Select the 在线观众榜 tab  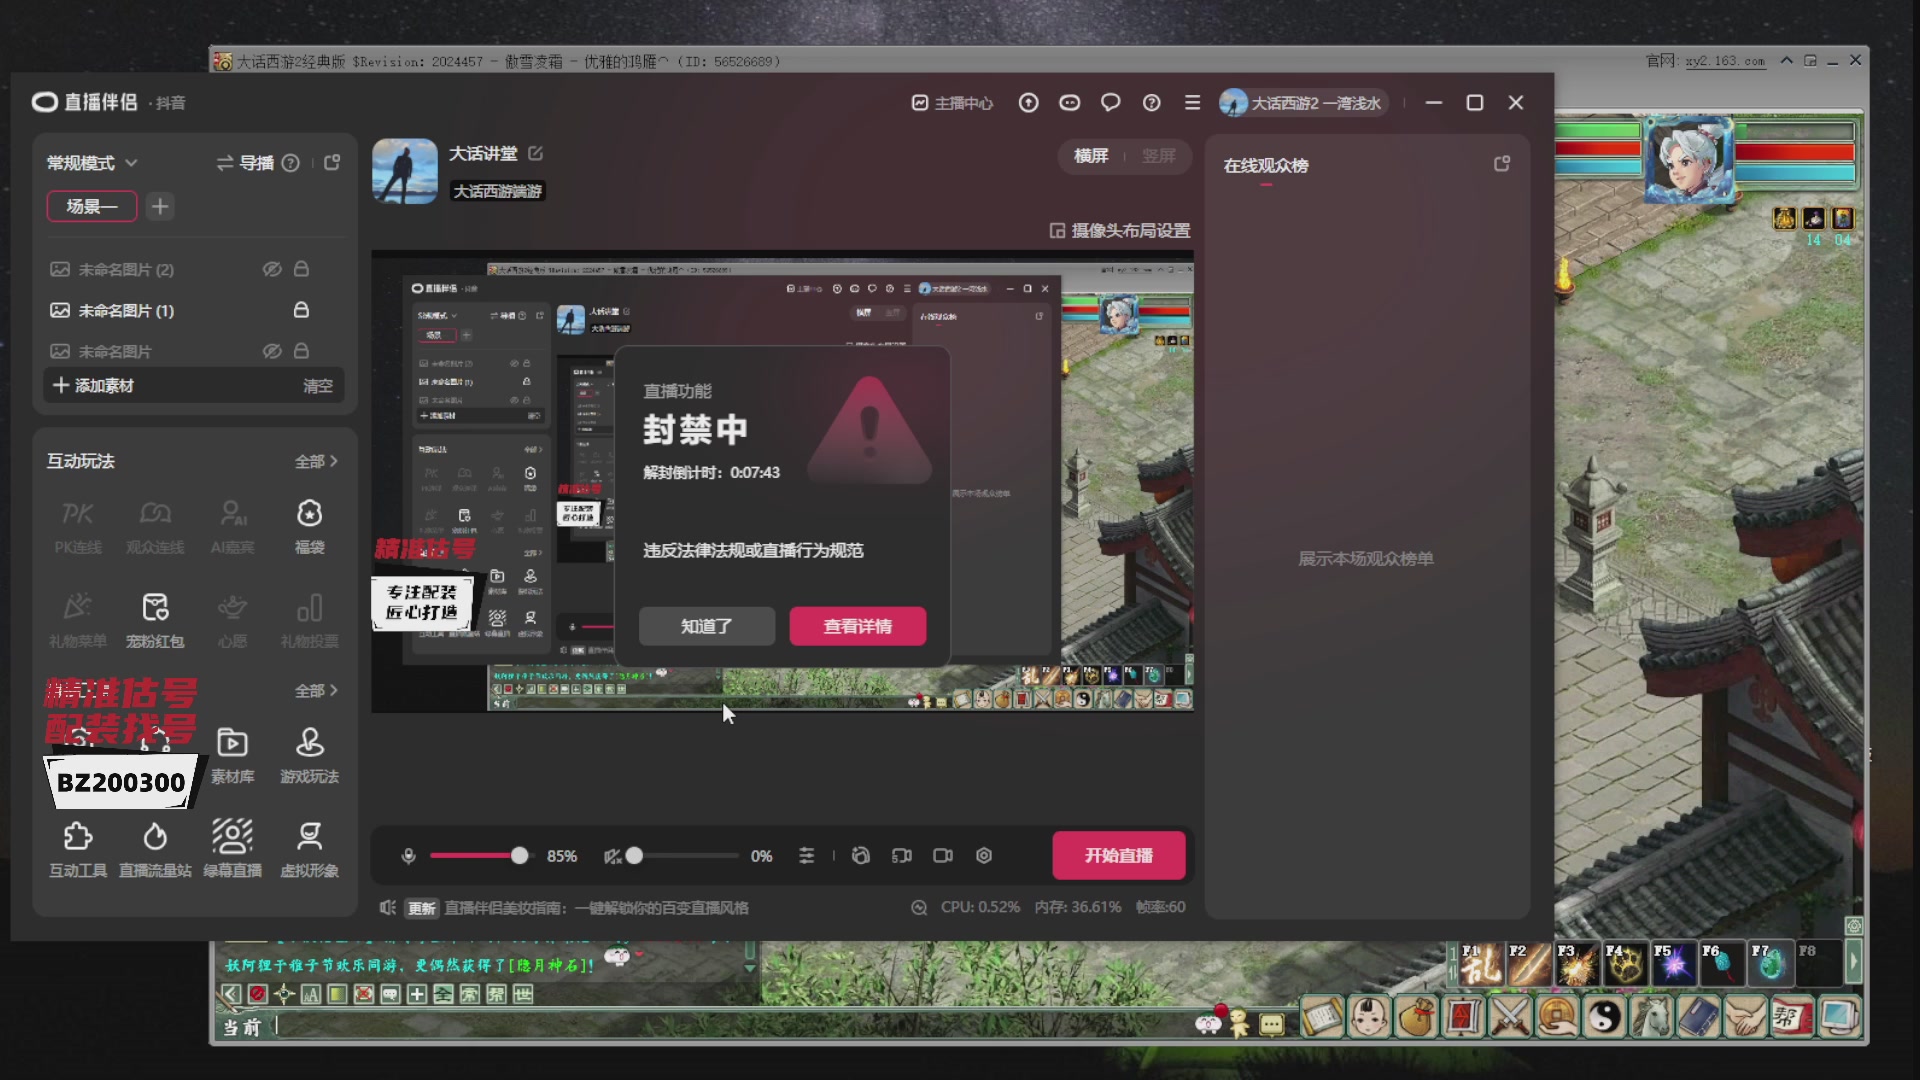[x=1266, y=166]
